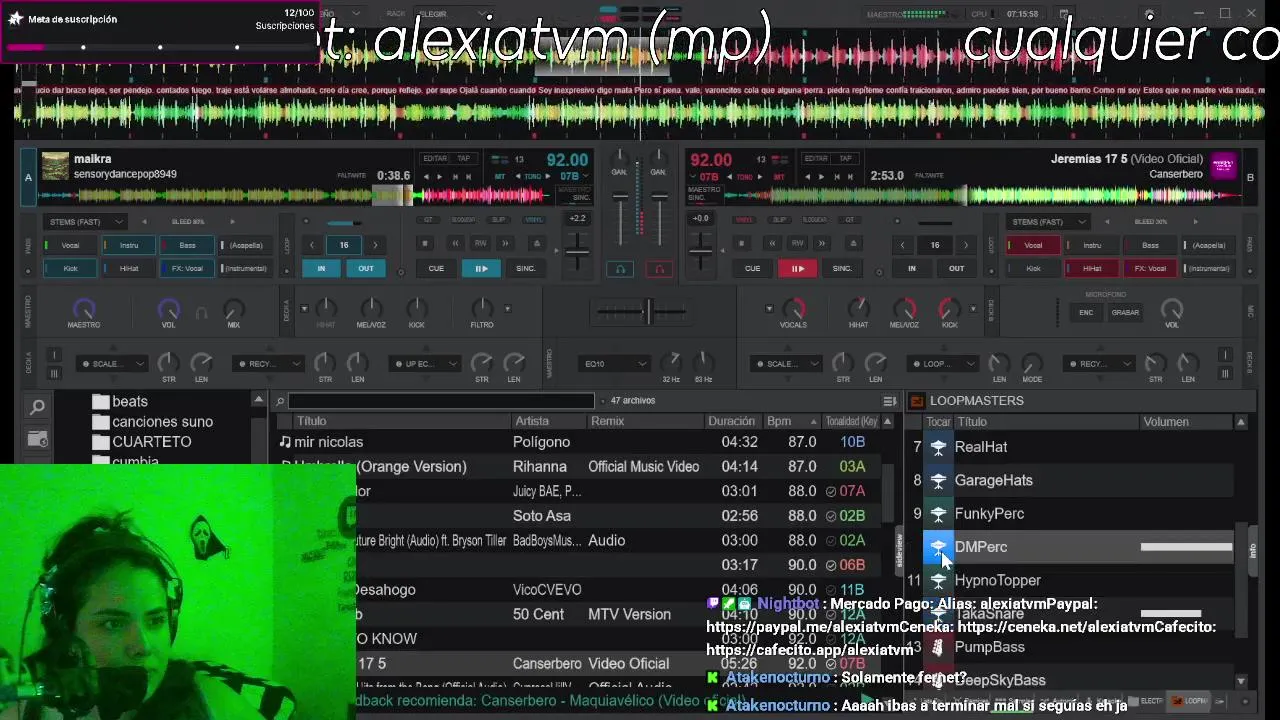The width and height of the screenshot is (1280, 720).
Task: Play the FunkyPerc sample
Action: 938,514
